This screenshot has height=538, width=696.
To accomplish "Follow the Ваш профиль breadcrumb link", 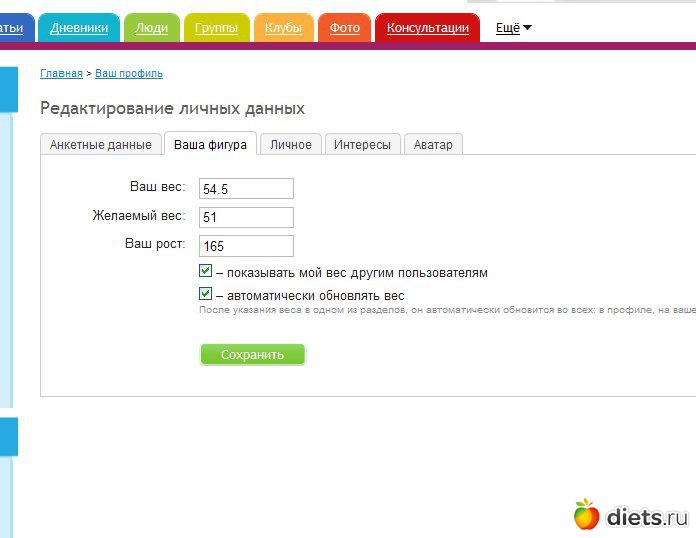I will [129, 73].
